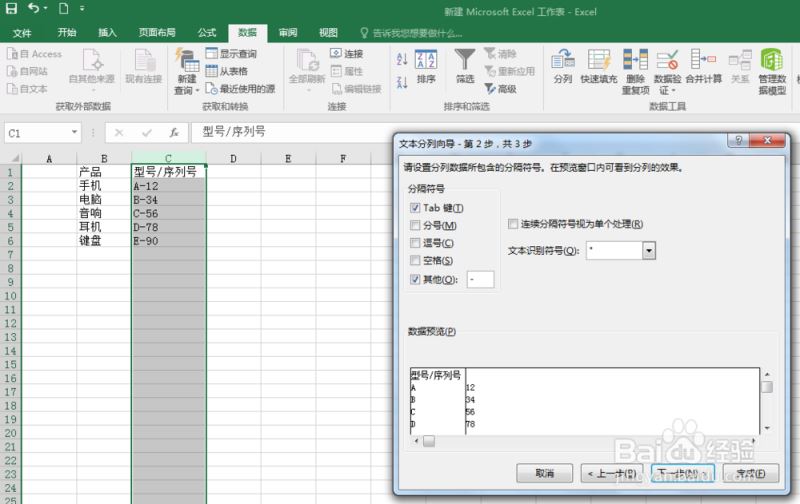
Task: Open 高级 advanced filter
Action: coord(500,89)
